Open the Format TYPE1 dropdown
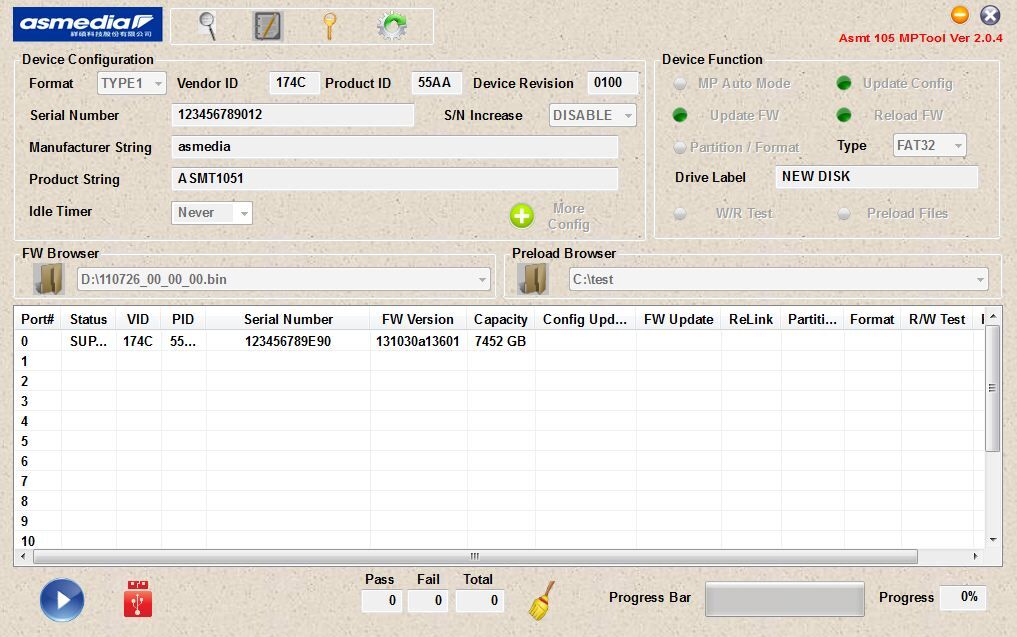 click(132, 83)
